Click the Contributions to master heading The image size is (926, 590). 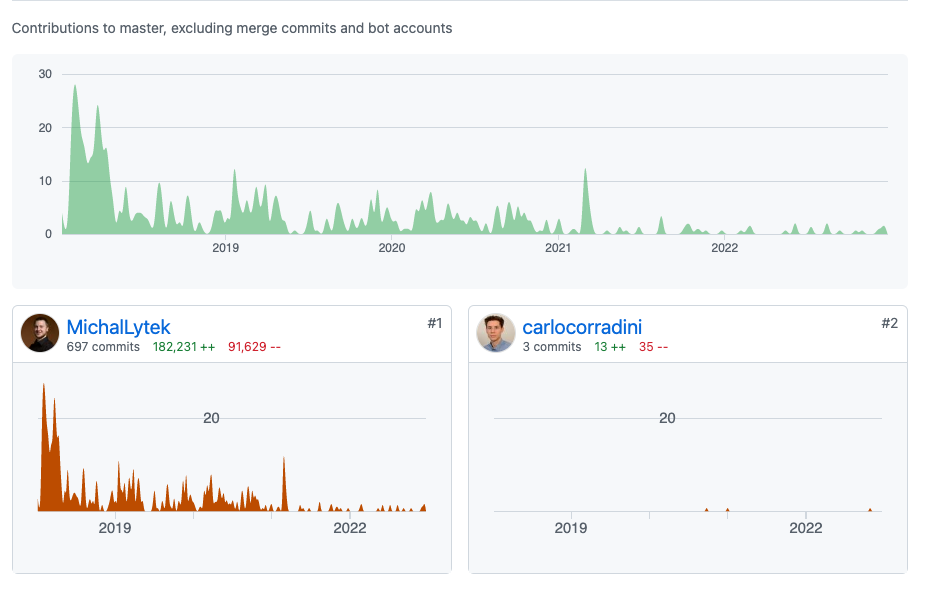(230, 28)
